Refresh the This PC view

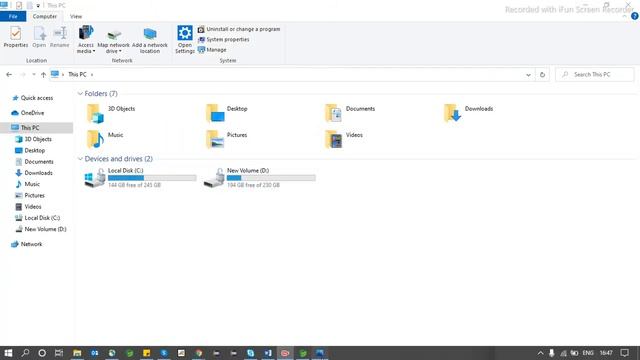542,75
